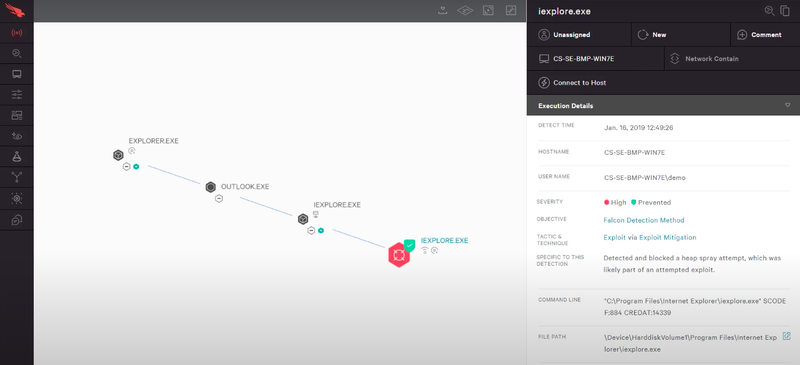
Task: Click the green prevented shield badge
Action: (410, 246)
